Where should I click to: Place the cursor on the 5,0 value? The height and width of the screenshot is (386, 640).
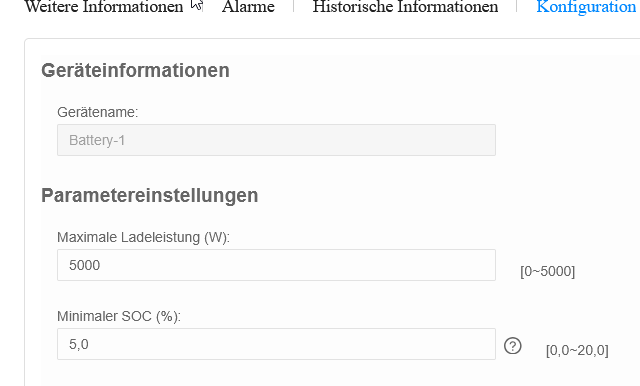click(79, 344)
